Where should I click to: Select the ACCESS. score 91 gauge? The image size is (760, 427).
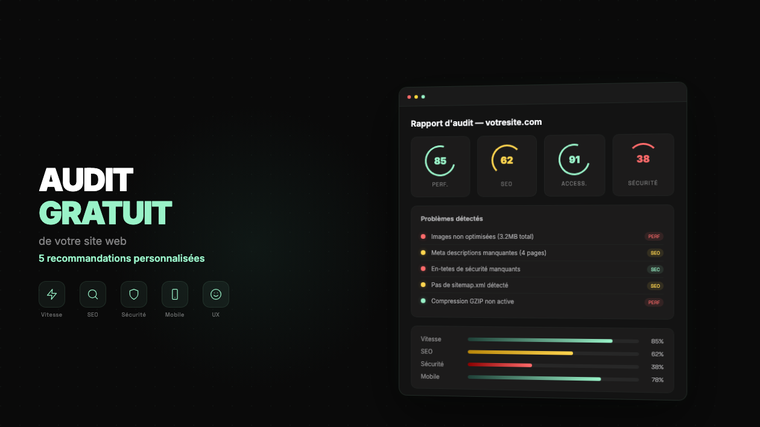(574, 165)
